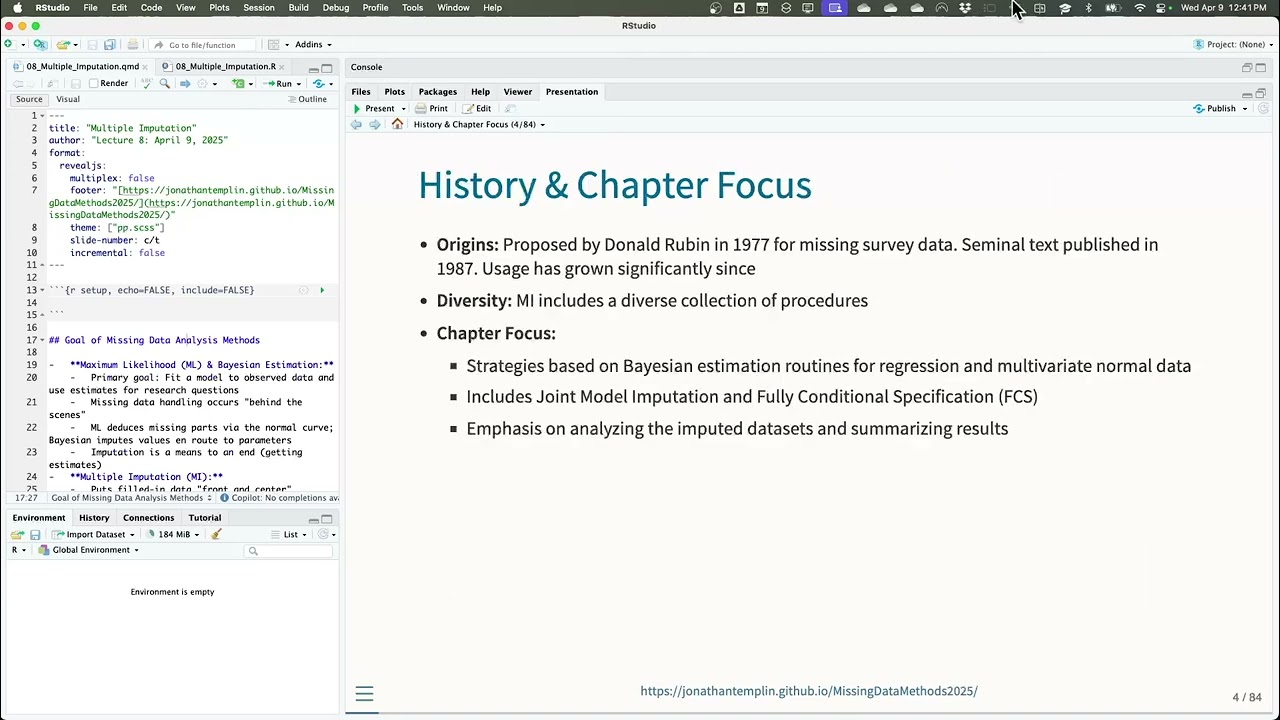Click the Insert code chunk green icon

pyautogui.click(x=238, y=83)
